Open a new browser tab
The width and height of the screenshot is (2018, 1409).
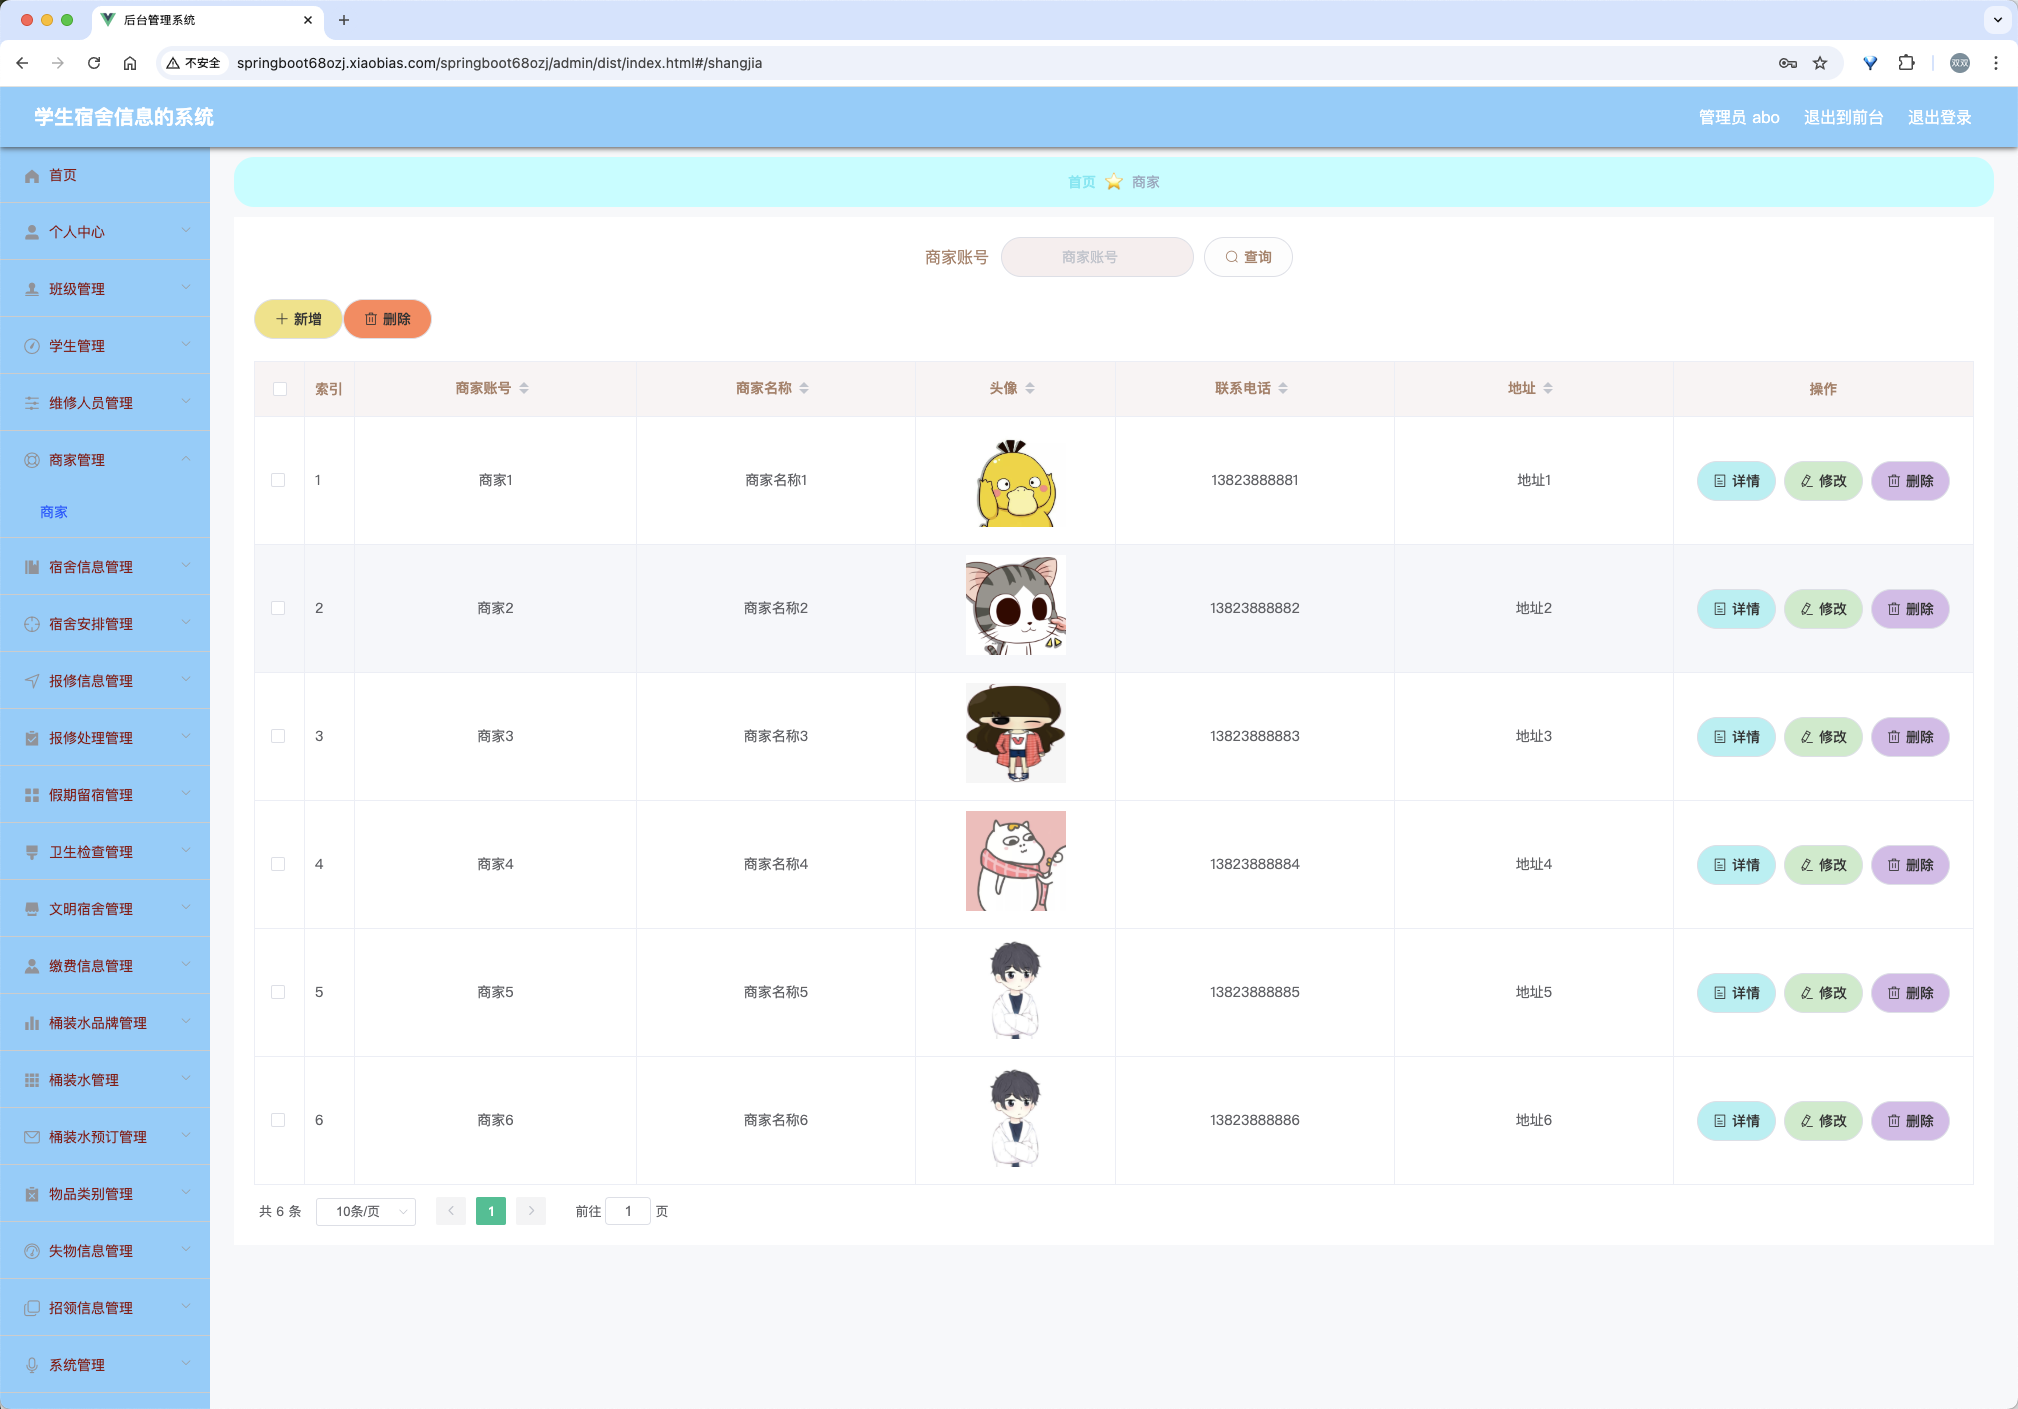pyautogui.click(x=344, y=20)
